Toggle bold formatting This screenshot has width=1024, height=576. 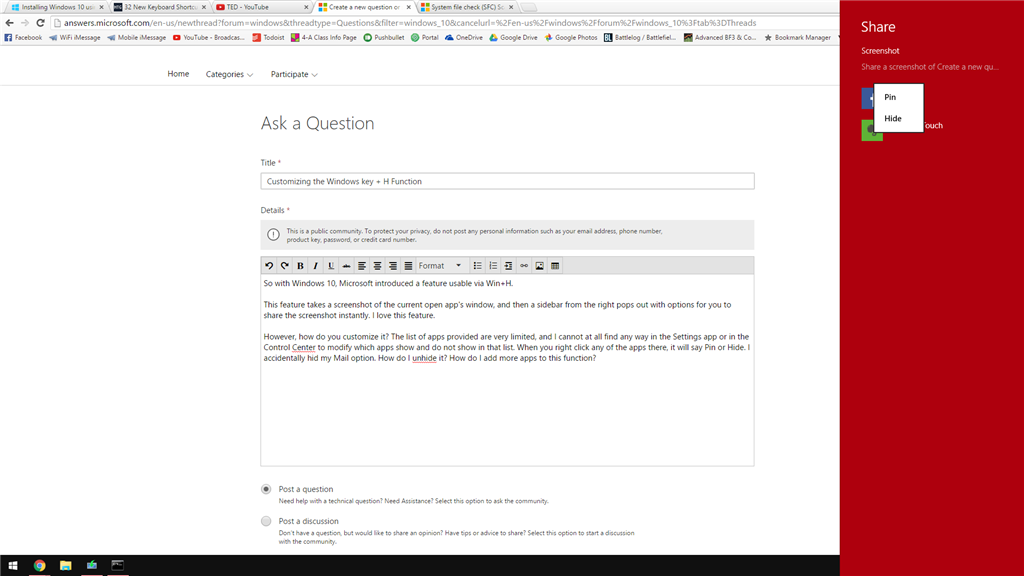pos(300,266)
